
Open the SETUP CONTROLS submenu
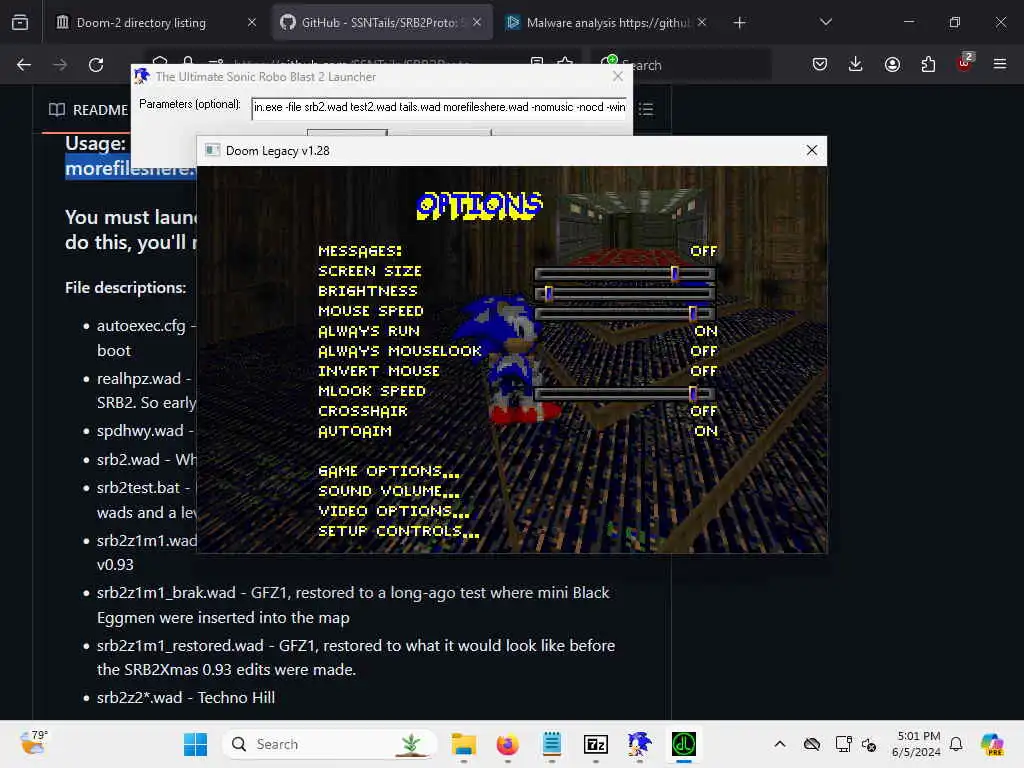tap(398, 532)
